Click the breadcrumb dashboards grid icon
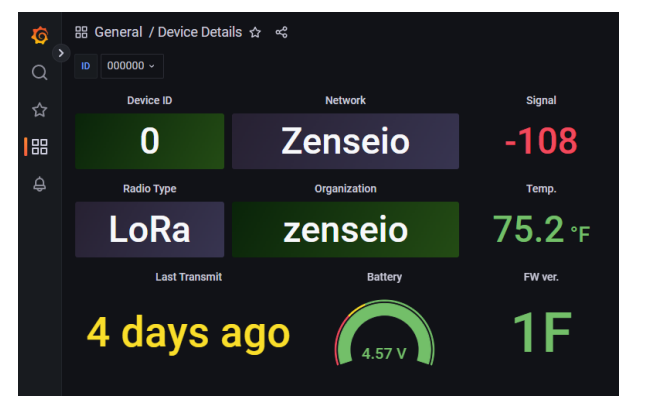Image resolution: width=664 pixels, height=409 pixels. 82,32
